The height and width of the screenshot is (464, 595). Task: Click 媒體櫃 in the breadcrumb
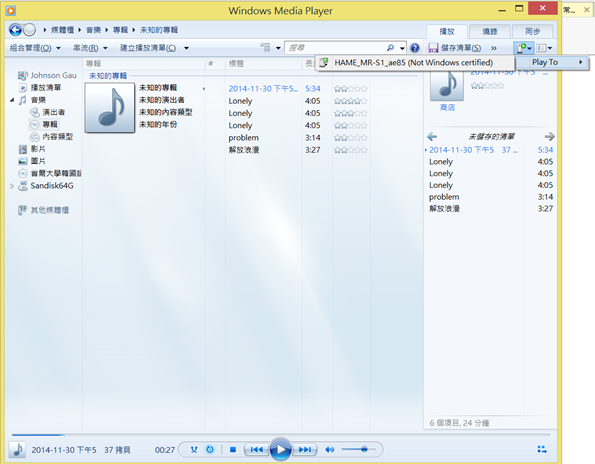(62, 30)
